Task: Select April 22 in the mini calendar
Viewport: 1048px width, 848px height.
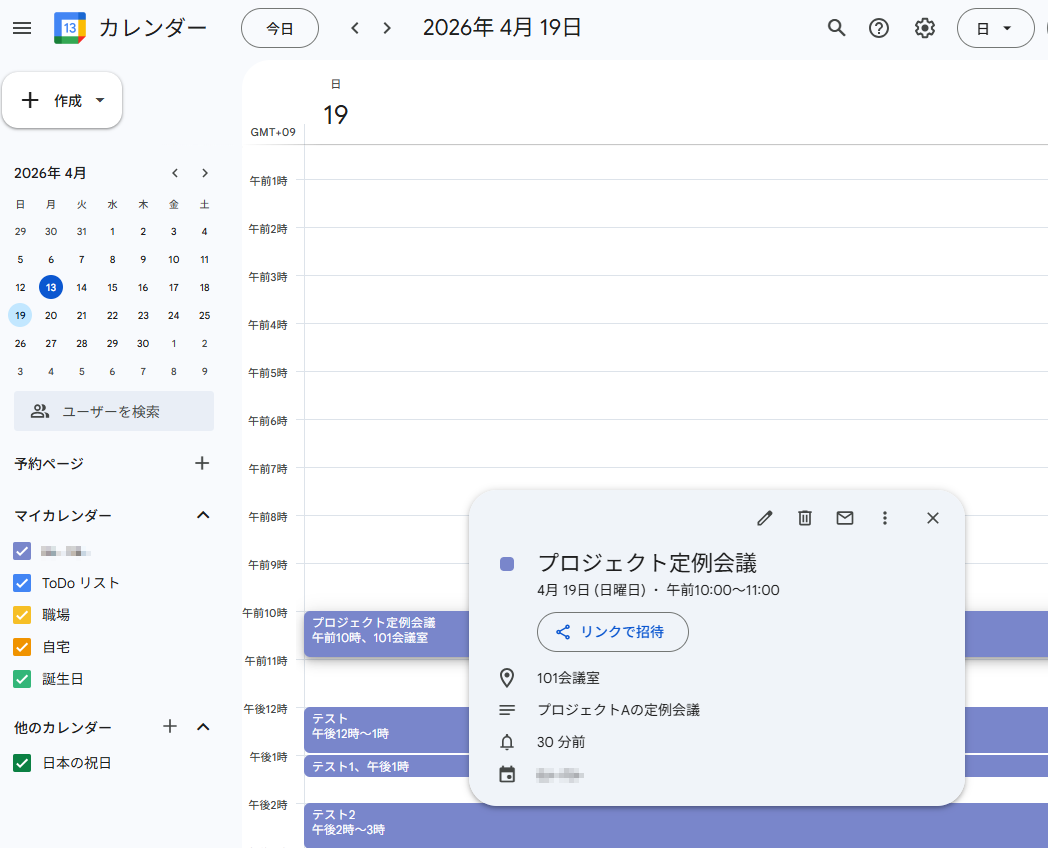Action: 112,315
